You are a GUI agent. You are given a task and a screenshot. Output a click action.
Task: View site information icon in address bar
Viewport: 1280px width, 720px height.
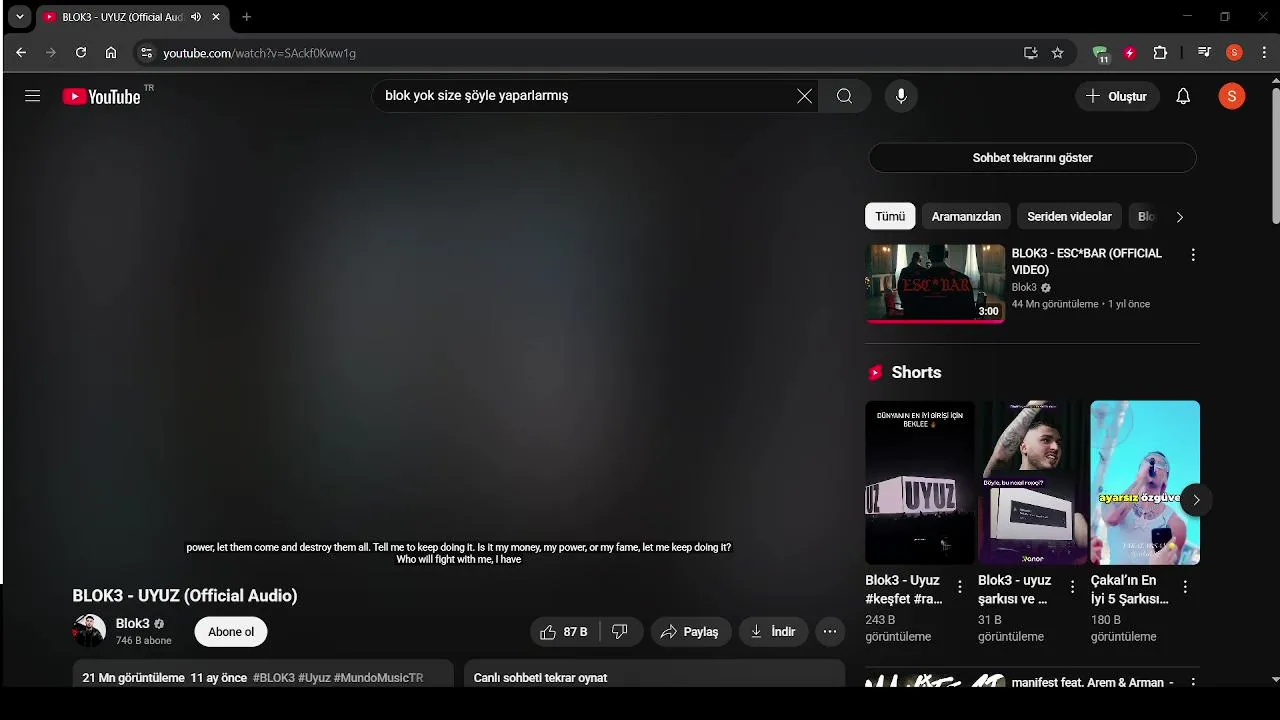[146, 53]
